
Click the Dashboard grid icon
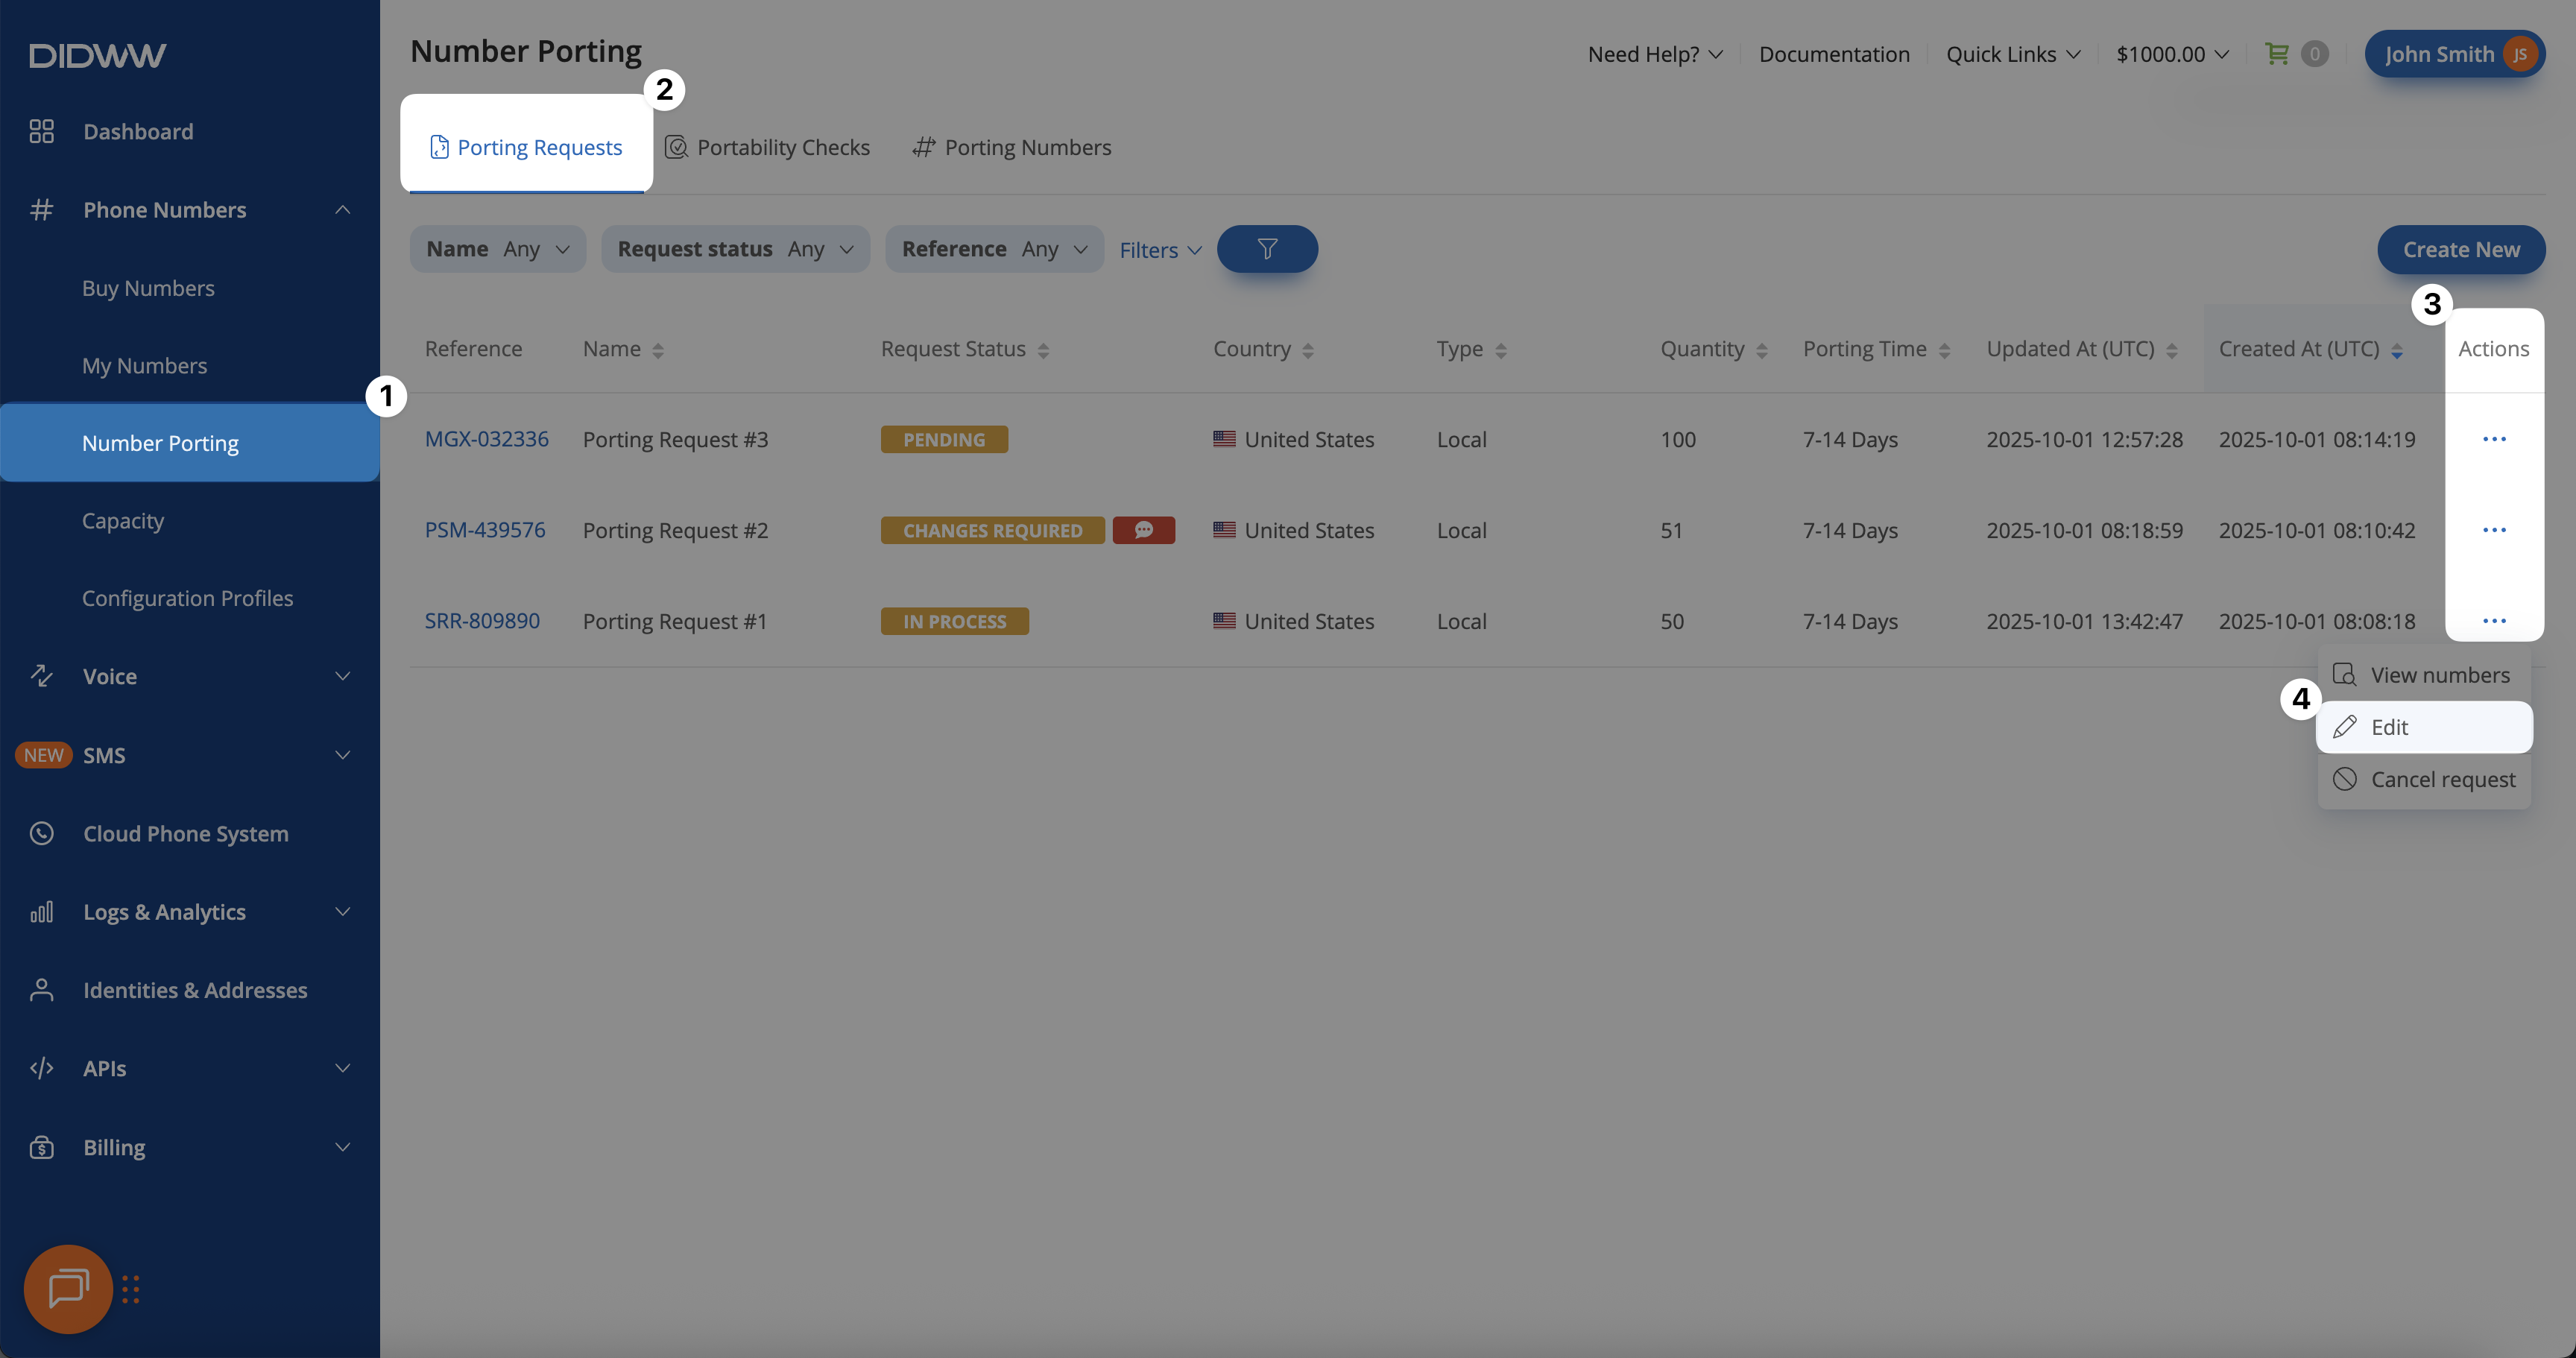point(41,131)
